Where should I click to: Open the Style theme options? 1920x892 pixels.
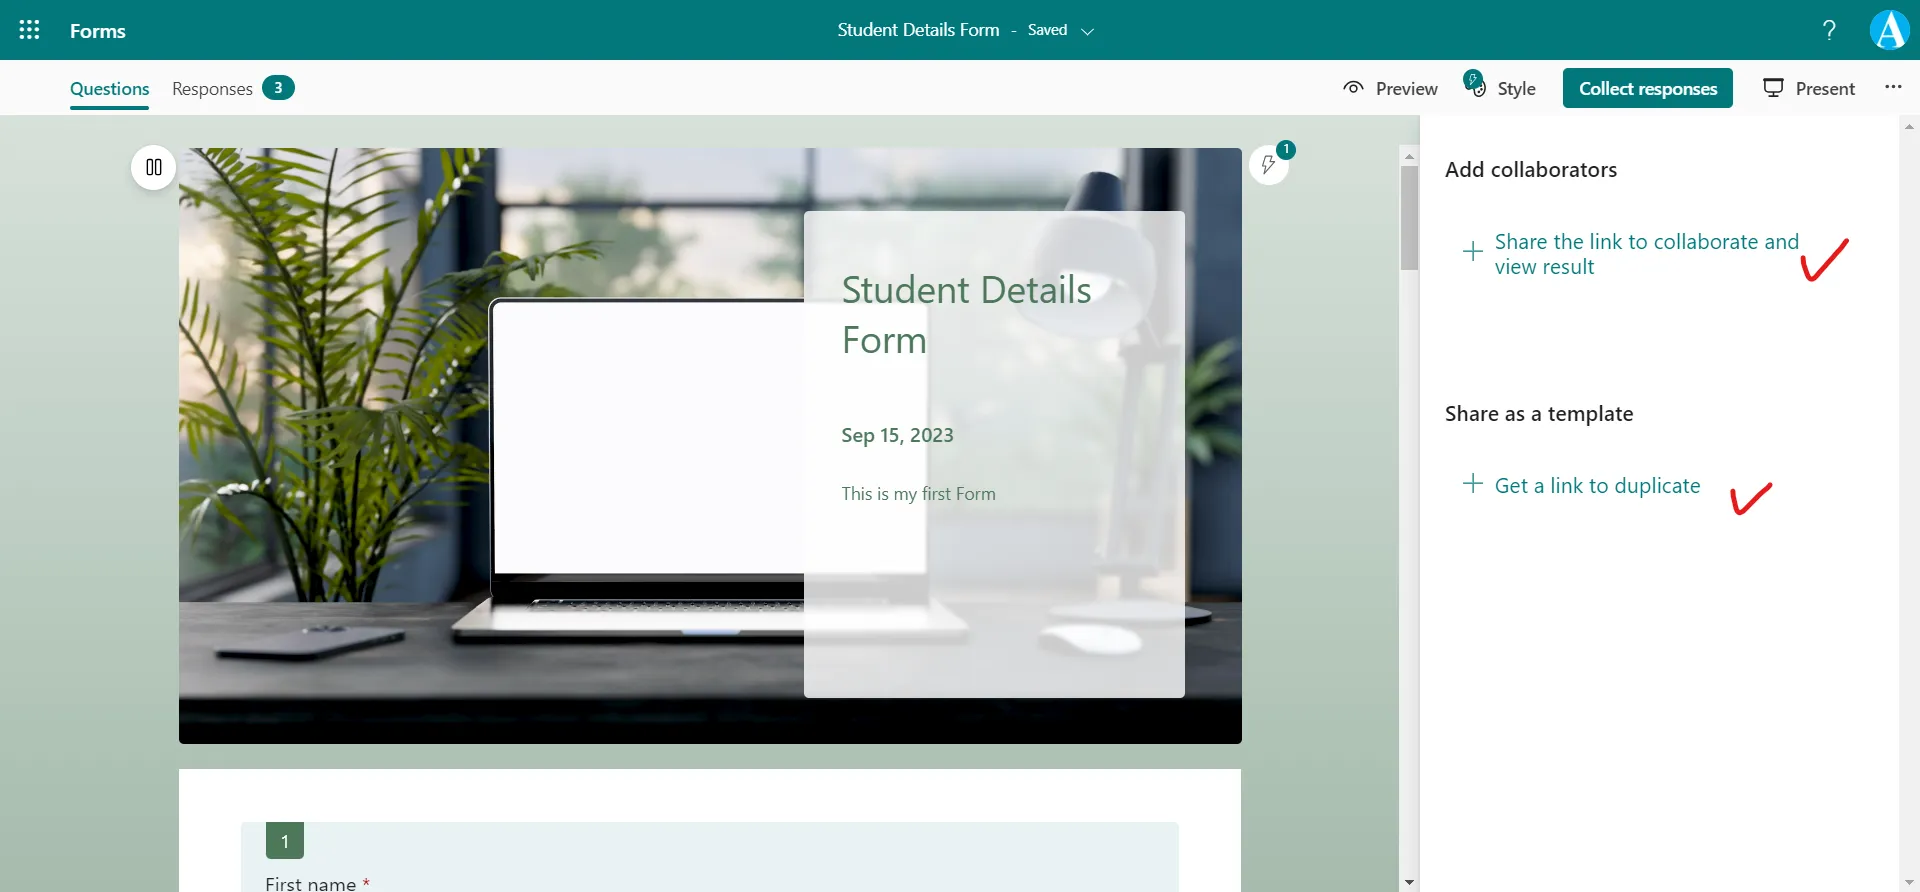pyautogui.click(x=1500, y=88)
